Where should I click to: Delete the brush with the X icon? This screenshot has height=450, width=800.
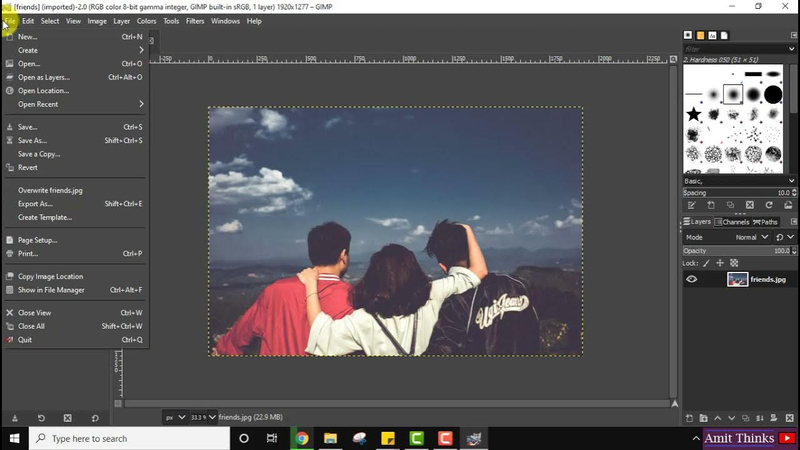coord(749,205)
